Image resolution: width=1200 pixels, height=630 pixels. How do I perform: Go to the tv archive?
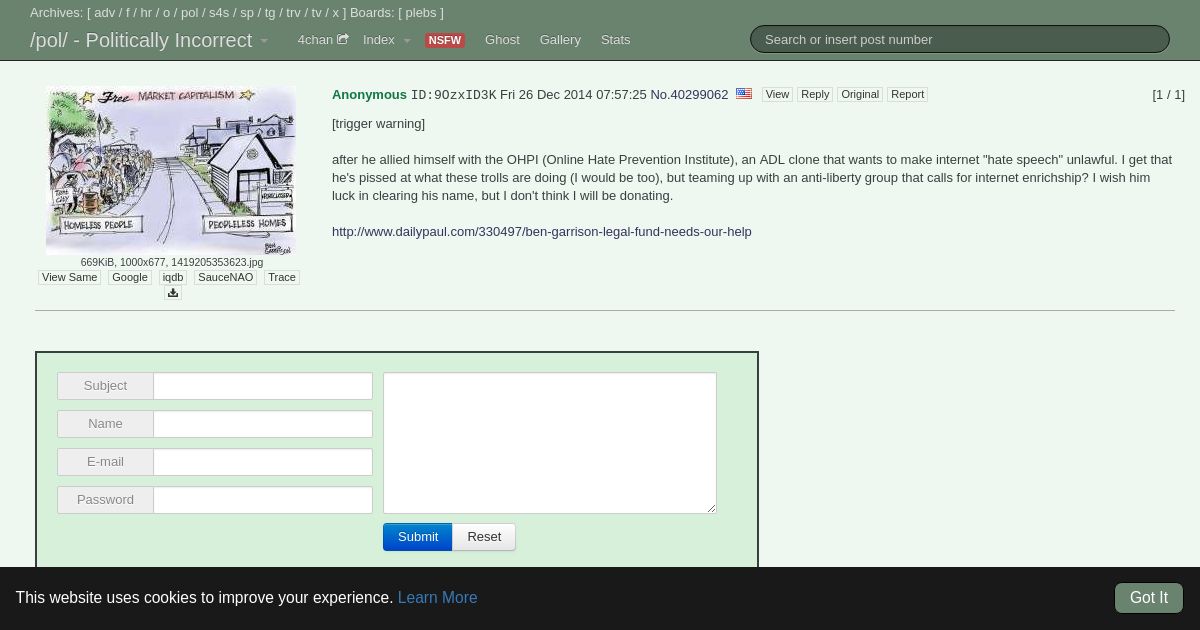click(317, 13)
